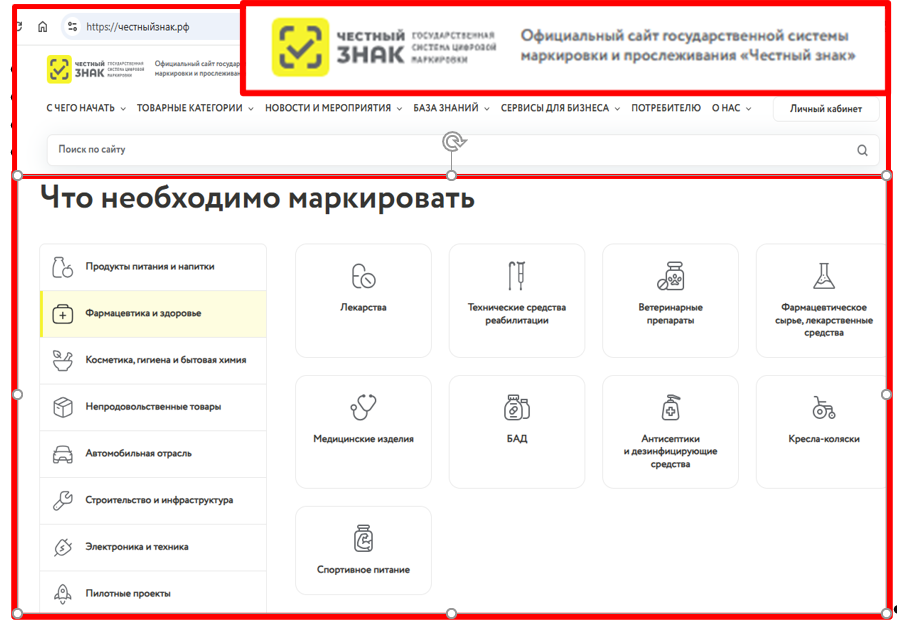Click the stethoscope icon
Screen dimensions: 897x620
point(363,407)
